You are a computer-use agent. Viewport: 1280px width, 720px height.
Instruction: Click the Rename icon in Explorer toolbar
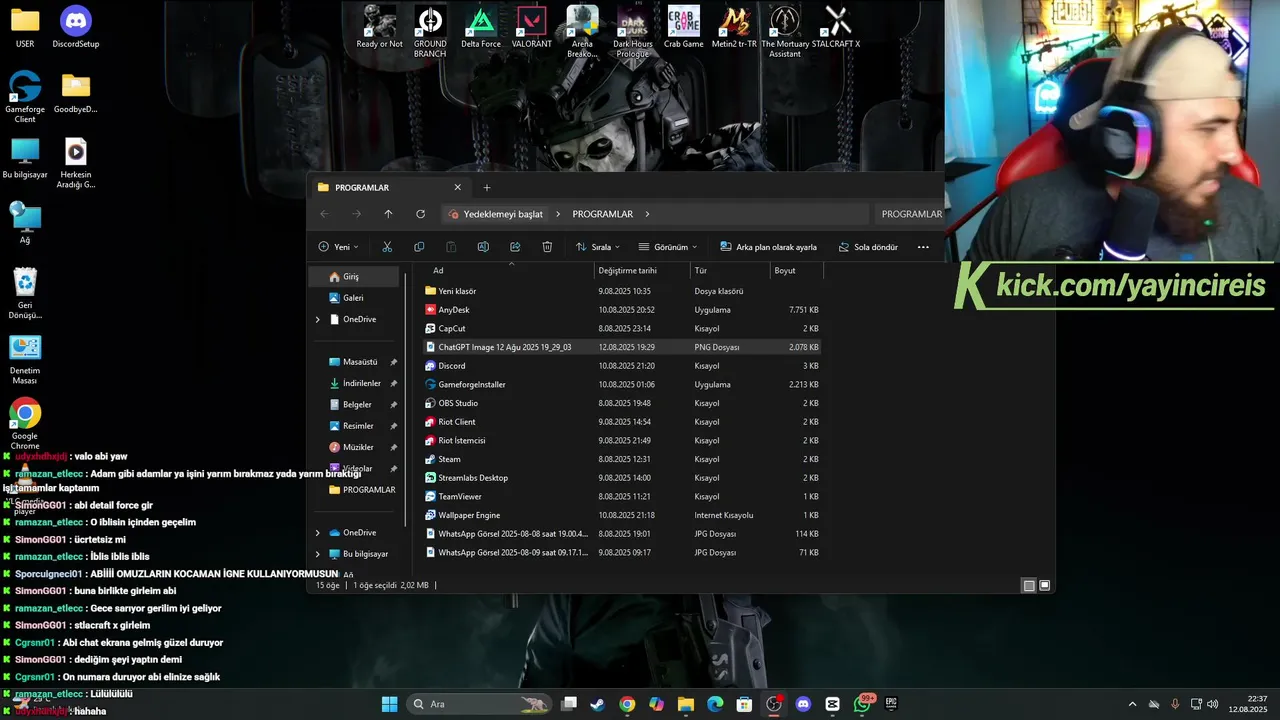[483, 247]
